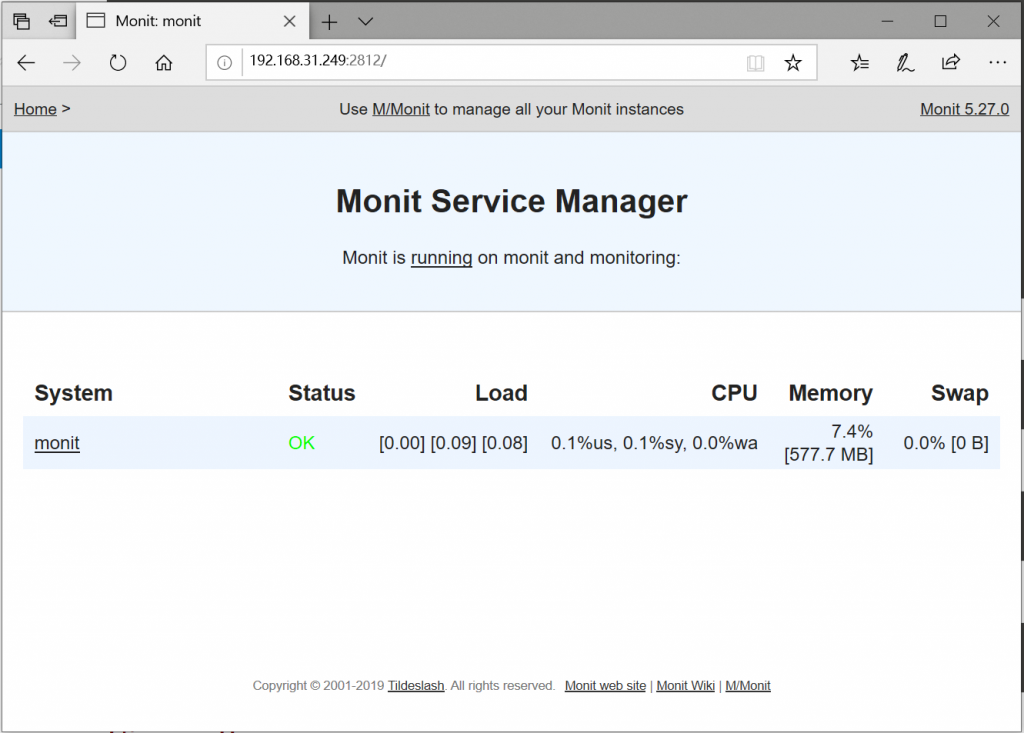The height and width of the screenshot is (733, 1024).
Task: Click the Swap column header
Action: [x=960, y=393]
